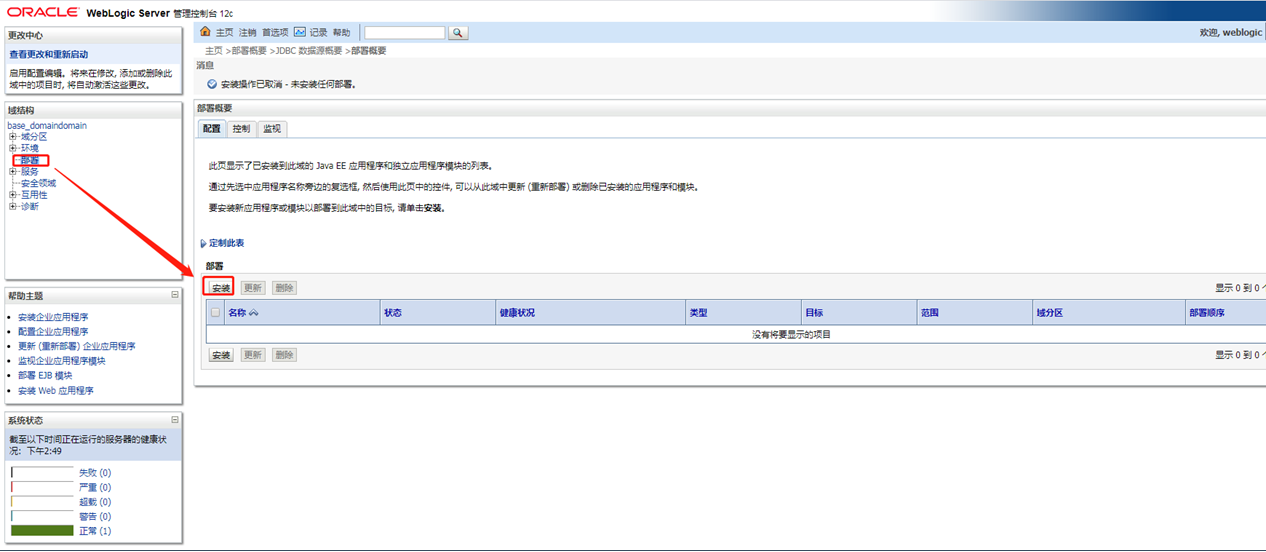Click the home icon in the top toolbar
Screen dimensions: 1266x552
tap(206, 32)
